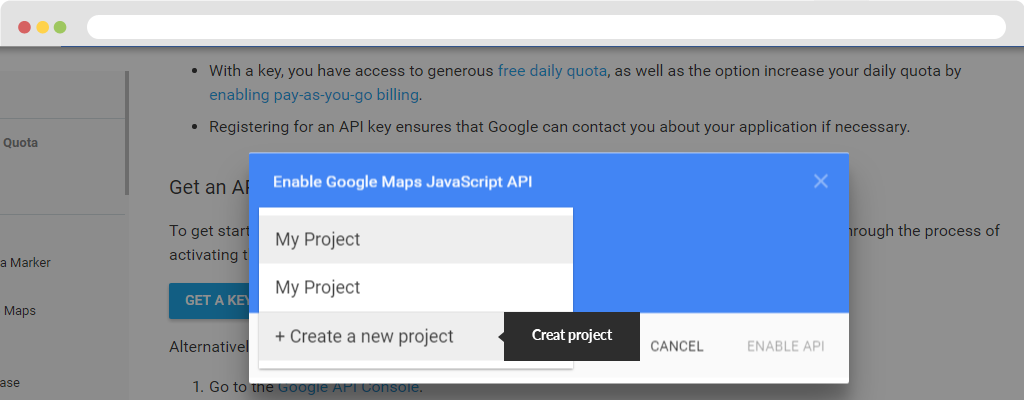Click the CANCEL button
This screenshot has height=400, width=1024.
tap(677, 346)
